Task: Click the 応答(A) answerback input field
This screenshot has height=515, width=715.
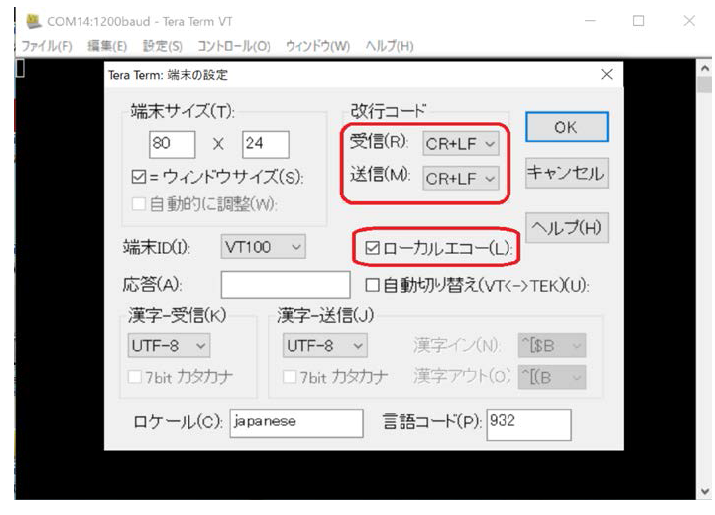Action: pyautogui.click(x=285, y=285)
